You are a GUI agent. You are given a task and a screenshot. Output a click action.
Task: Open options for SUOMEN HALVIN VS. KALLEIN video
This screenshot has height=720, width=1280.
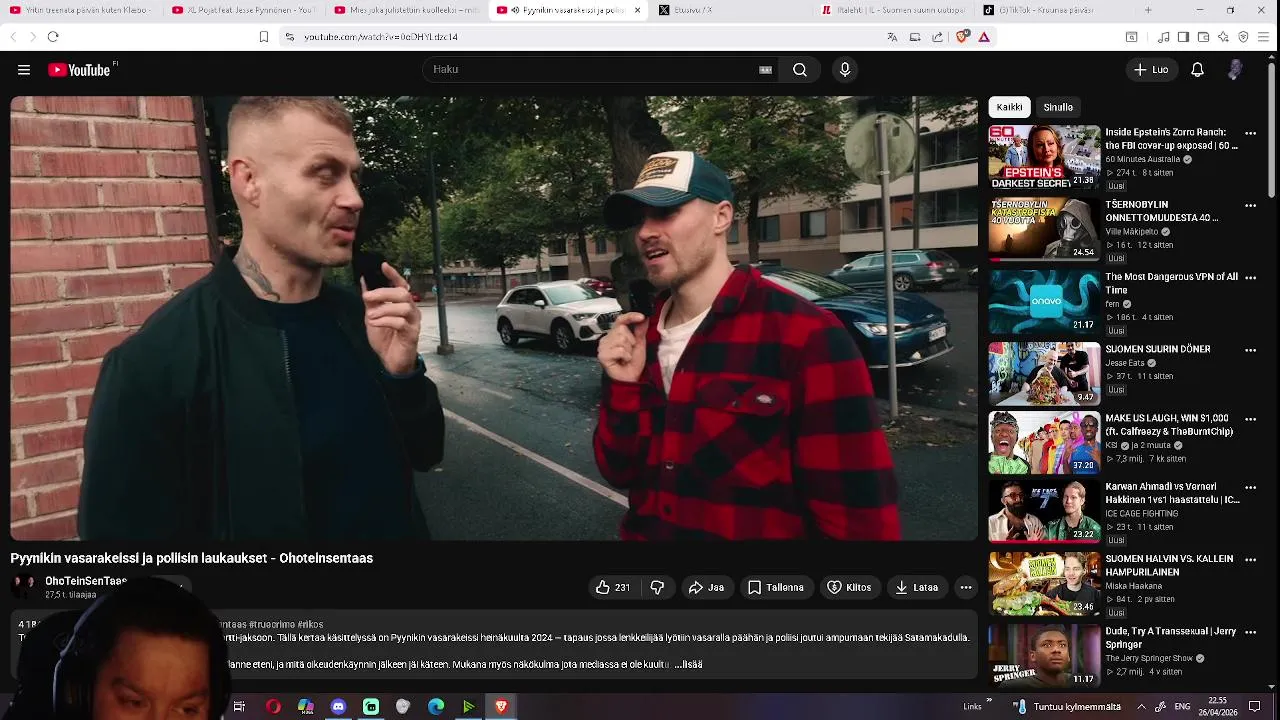pyautogui.click(x=1250, y=560)
